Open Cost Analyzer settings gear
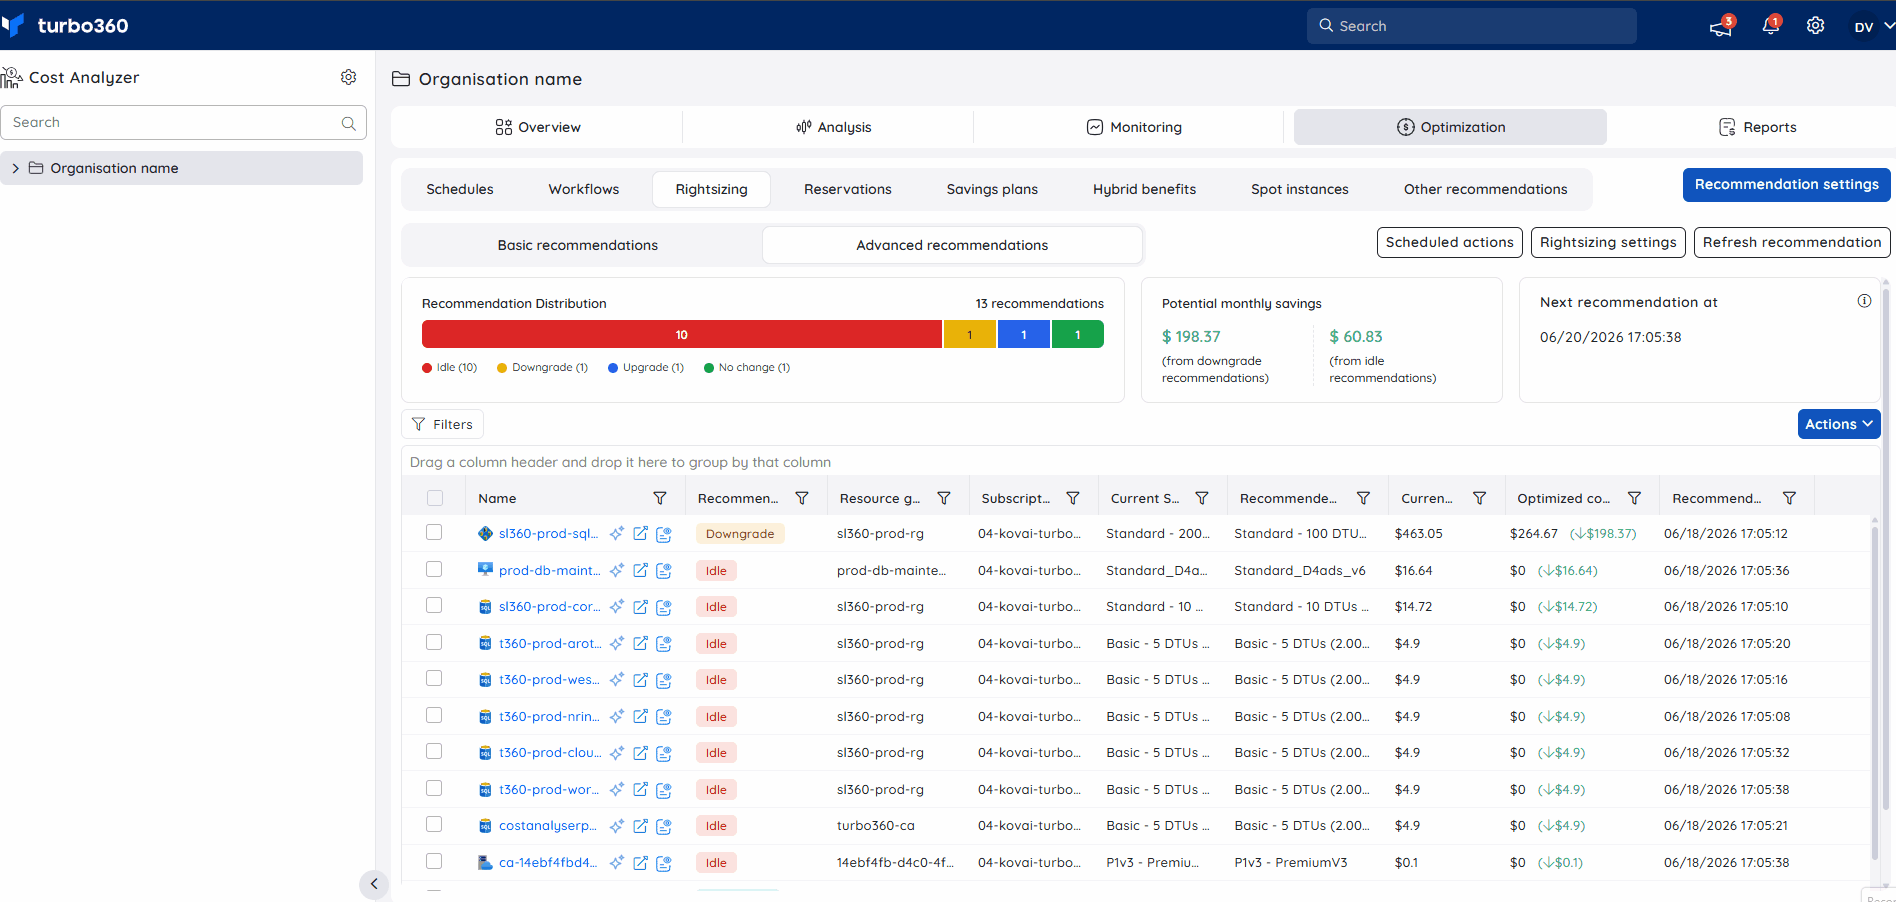1896x902 pixels. [x=348, y=77]
